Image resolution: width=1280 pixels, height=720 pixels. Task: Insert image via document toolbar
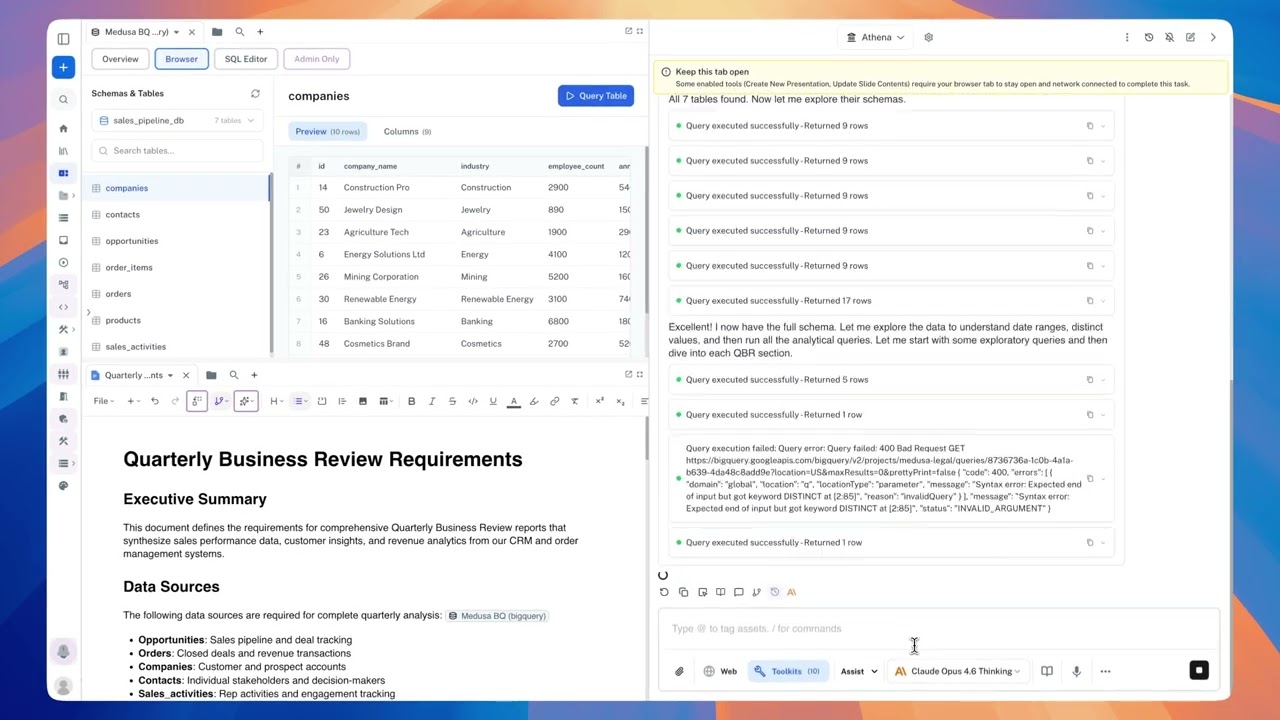coord(362,401)
